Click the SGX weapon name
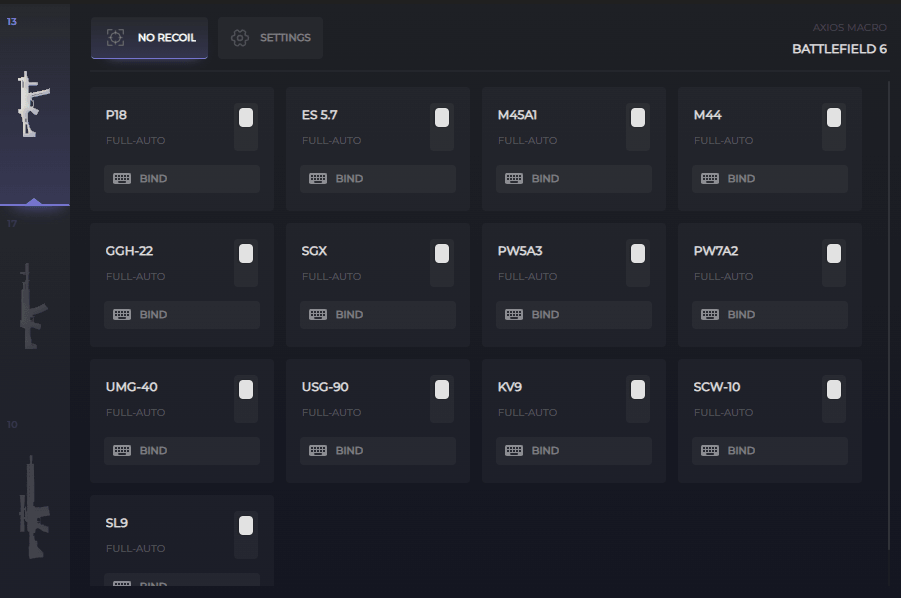Viewport: 901px width, 598px height. click(x=314, y=251)
